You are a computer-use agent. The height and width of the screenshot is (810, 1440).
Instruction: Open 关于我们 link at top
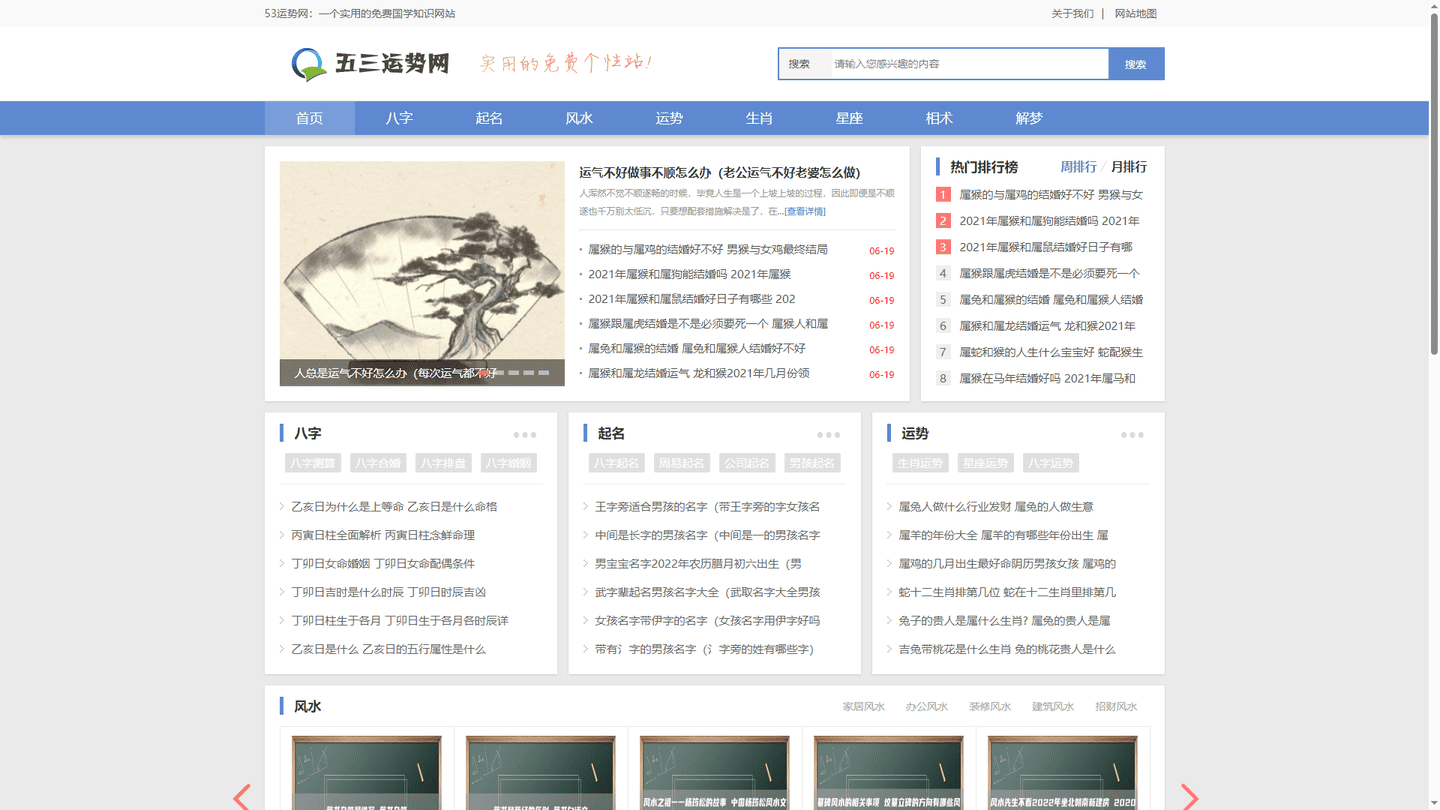[1072, 14]
